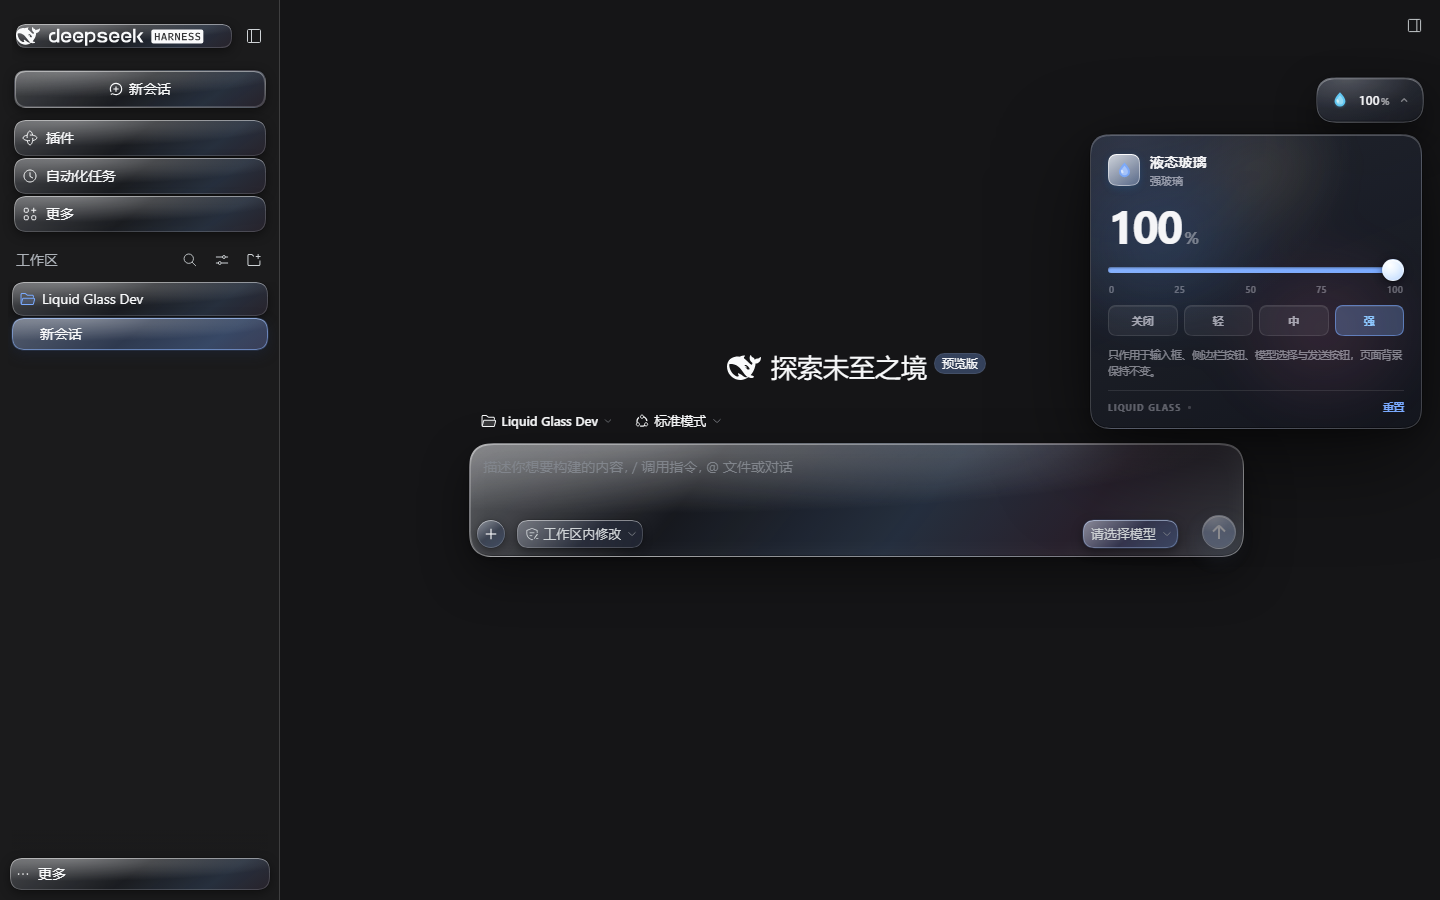Viewport: 1440px width, 900px height.
Task: Click the whale logo beside 探索未至之境
Action: pos(744,368)
